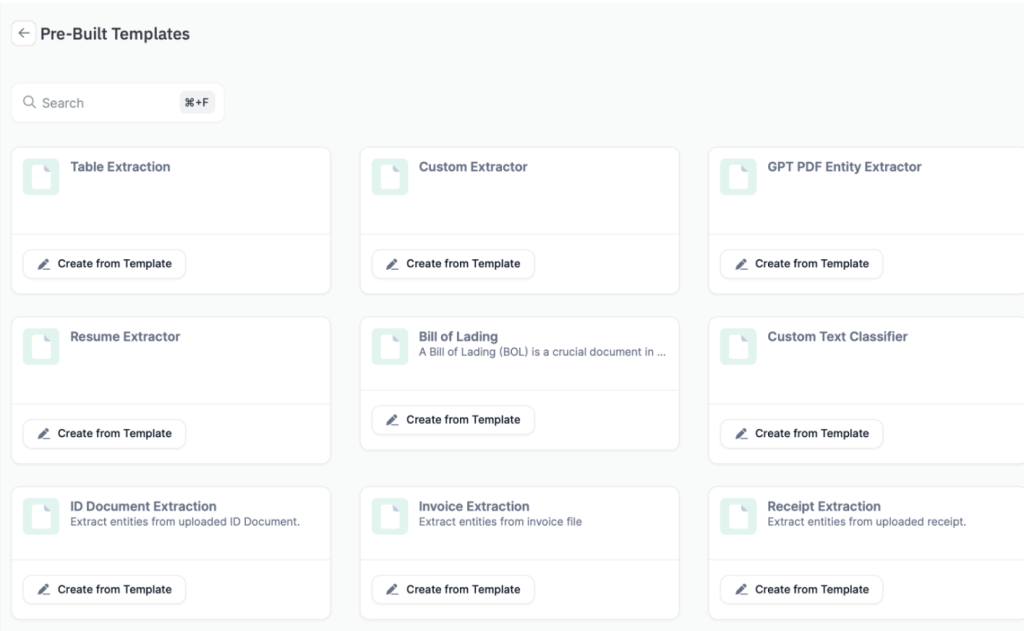Click the Invoice Extraction file icon
Viewport: 1024px width, 631px height.
point(390,516)
